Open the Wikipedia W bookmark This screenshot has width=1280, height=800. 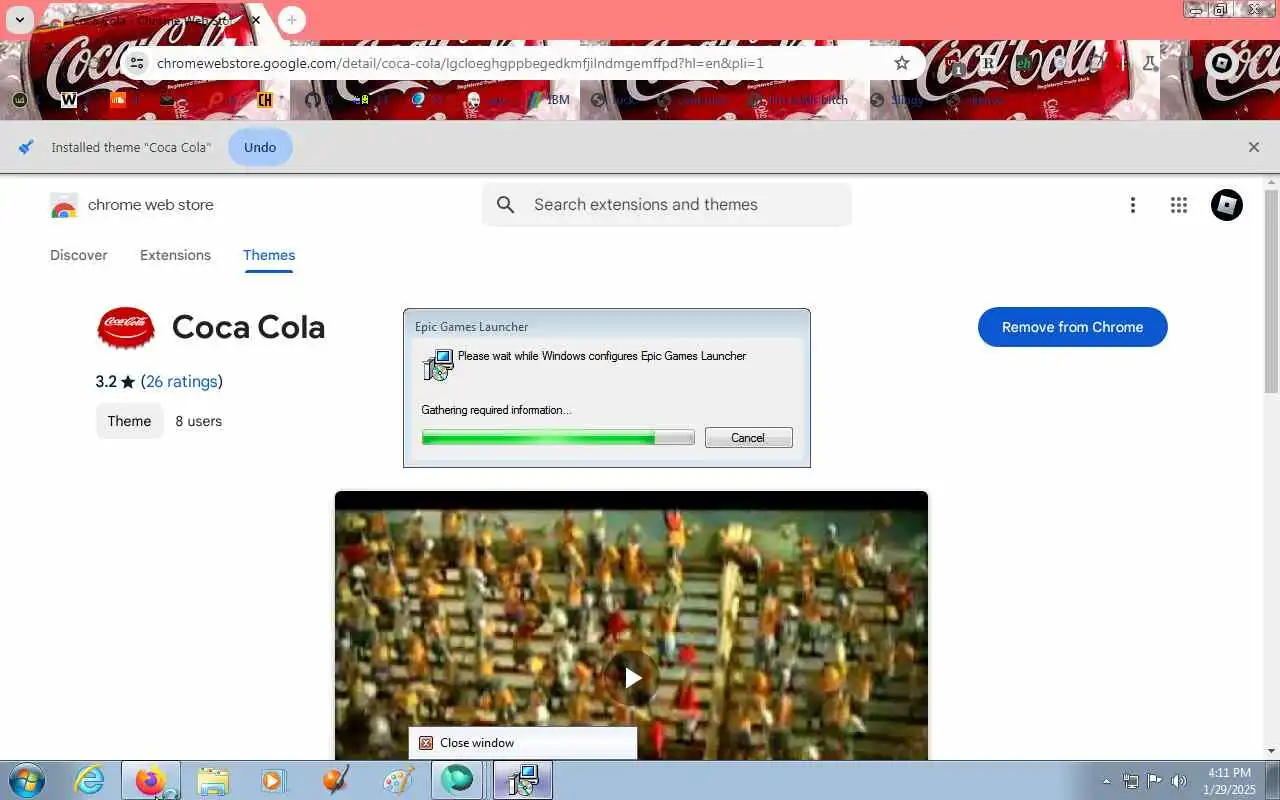click(x=69, y=100)
